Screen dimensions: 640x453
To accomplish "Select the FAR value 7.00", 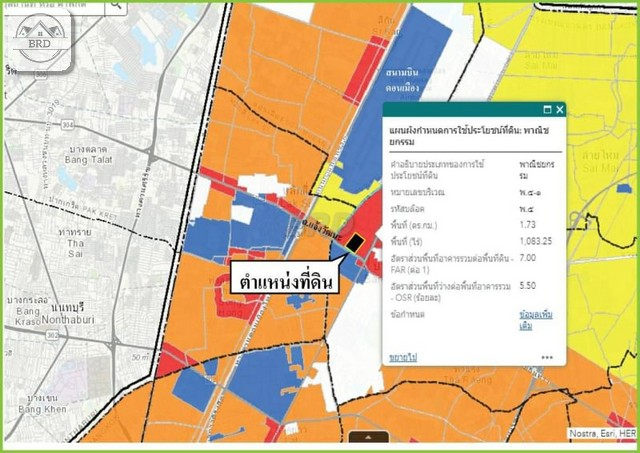I will [x=528, y=258].
